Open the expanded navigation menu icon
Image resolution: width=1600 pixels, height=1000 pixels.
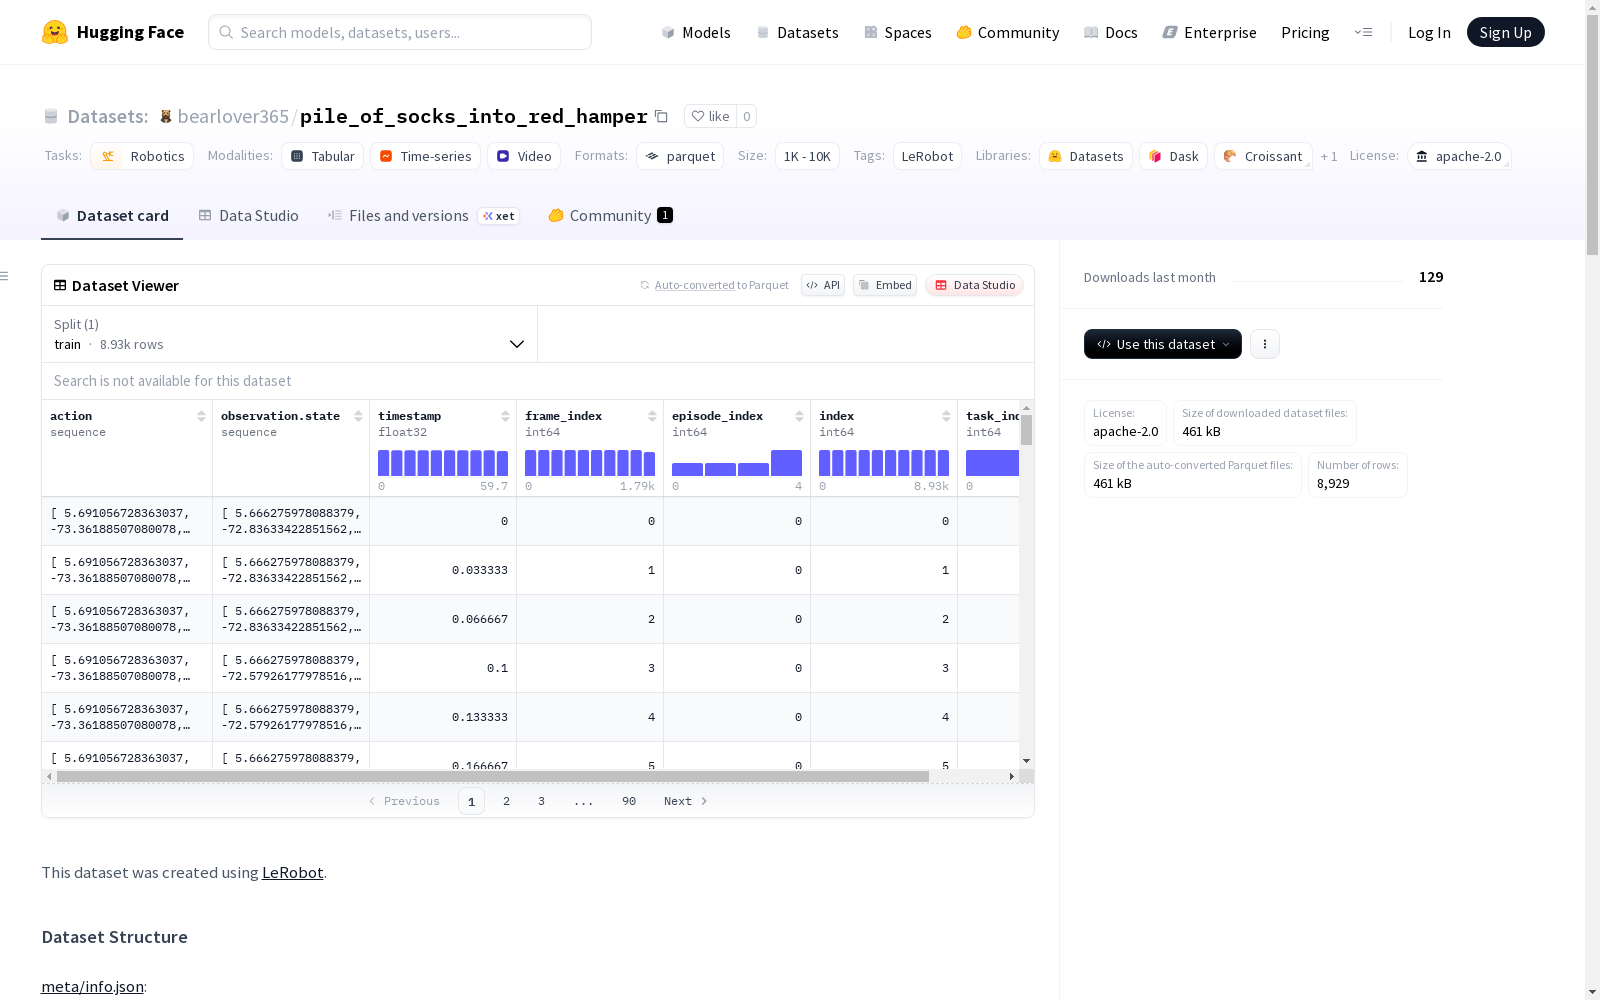(x=1363, y=32)
